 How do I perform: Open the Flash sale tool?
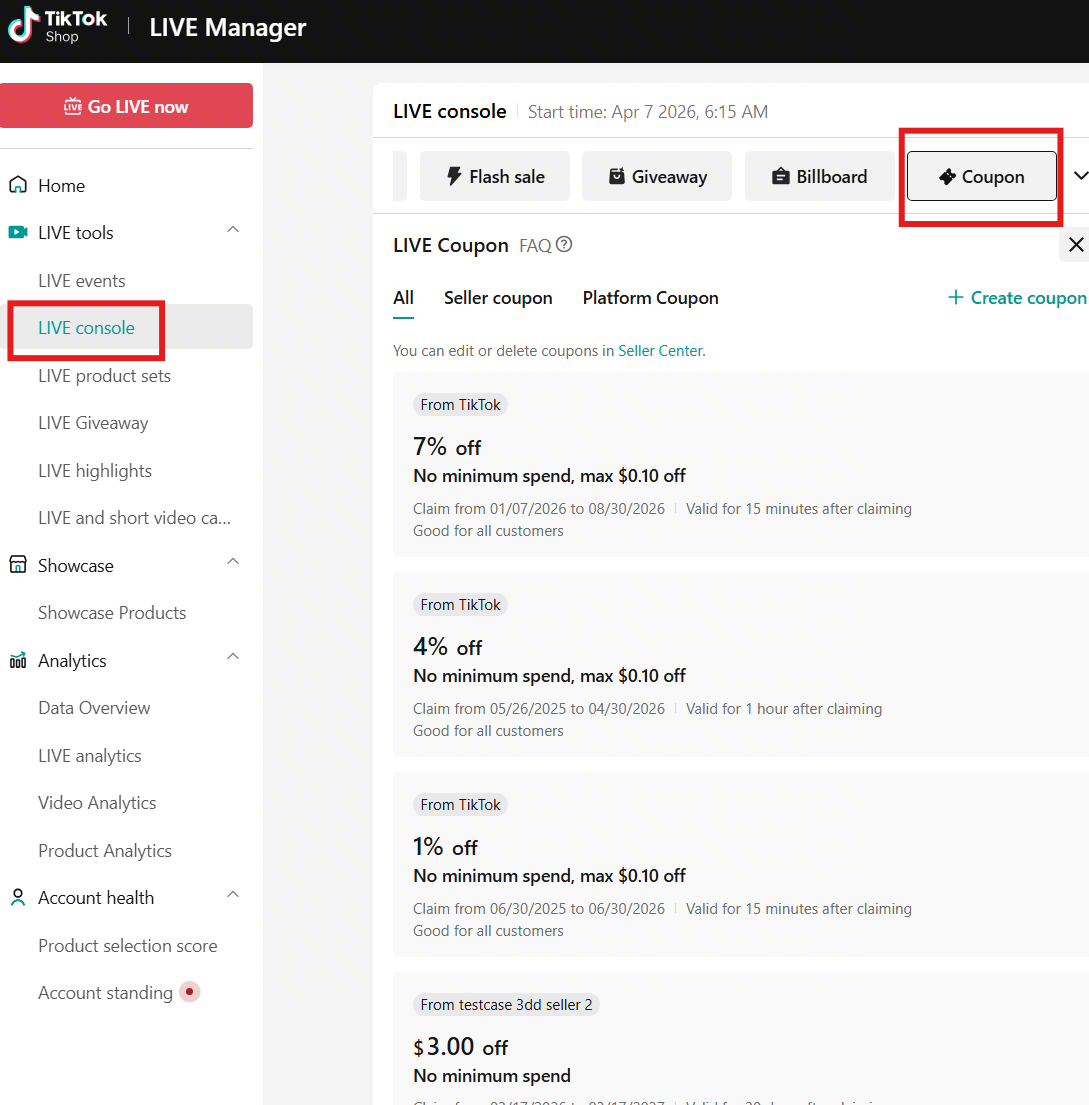495,176
